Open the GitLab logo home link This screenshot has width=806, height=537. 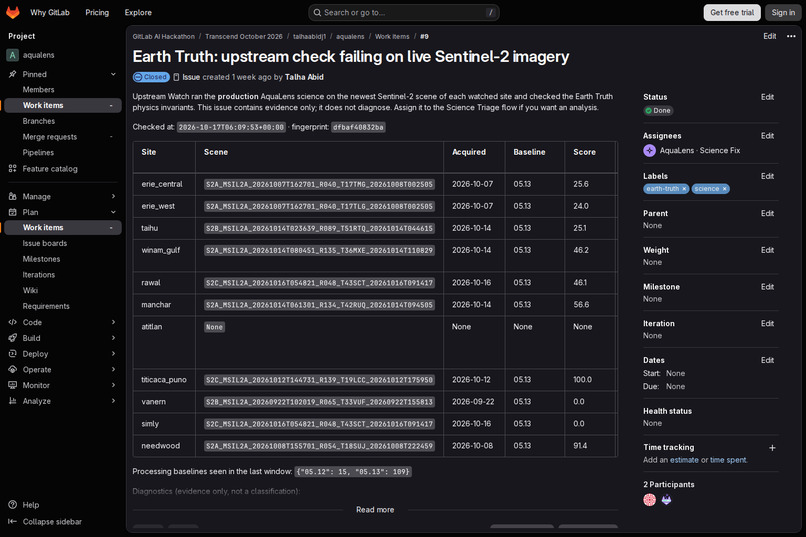click(13, 12)
